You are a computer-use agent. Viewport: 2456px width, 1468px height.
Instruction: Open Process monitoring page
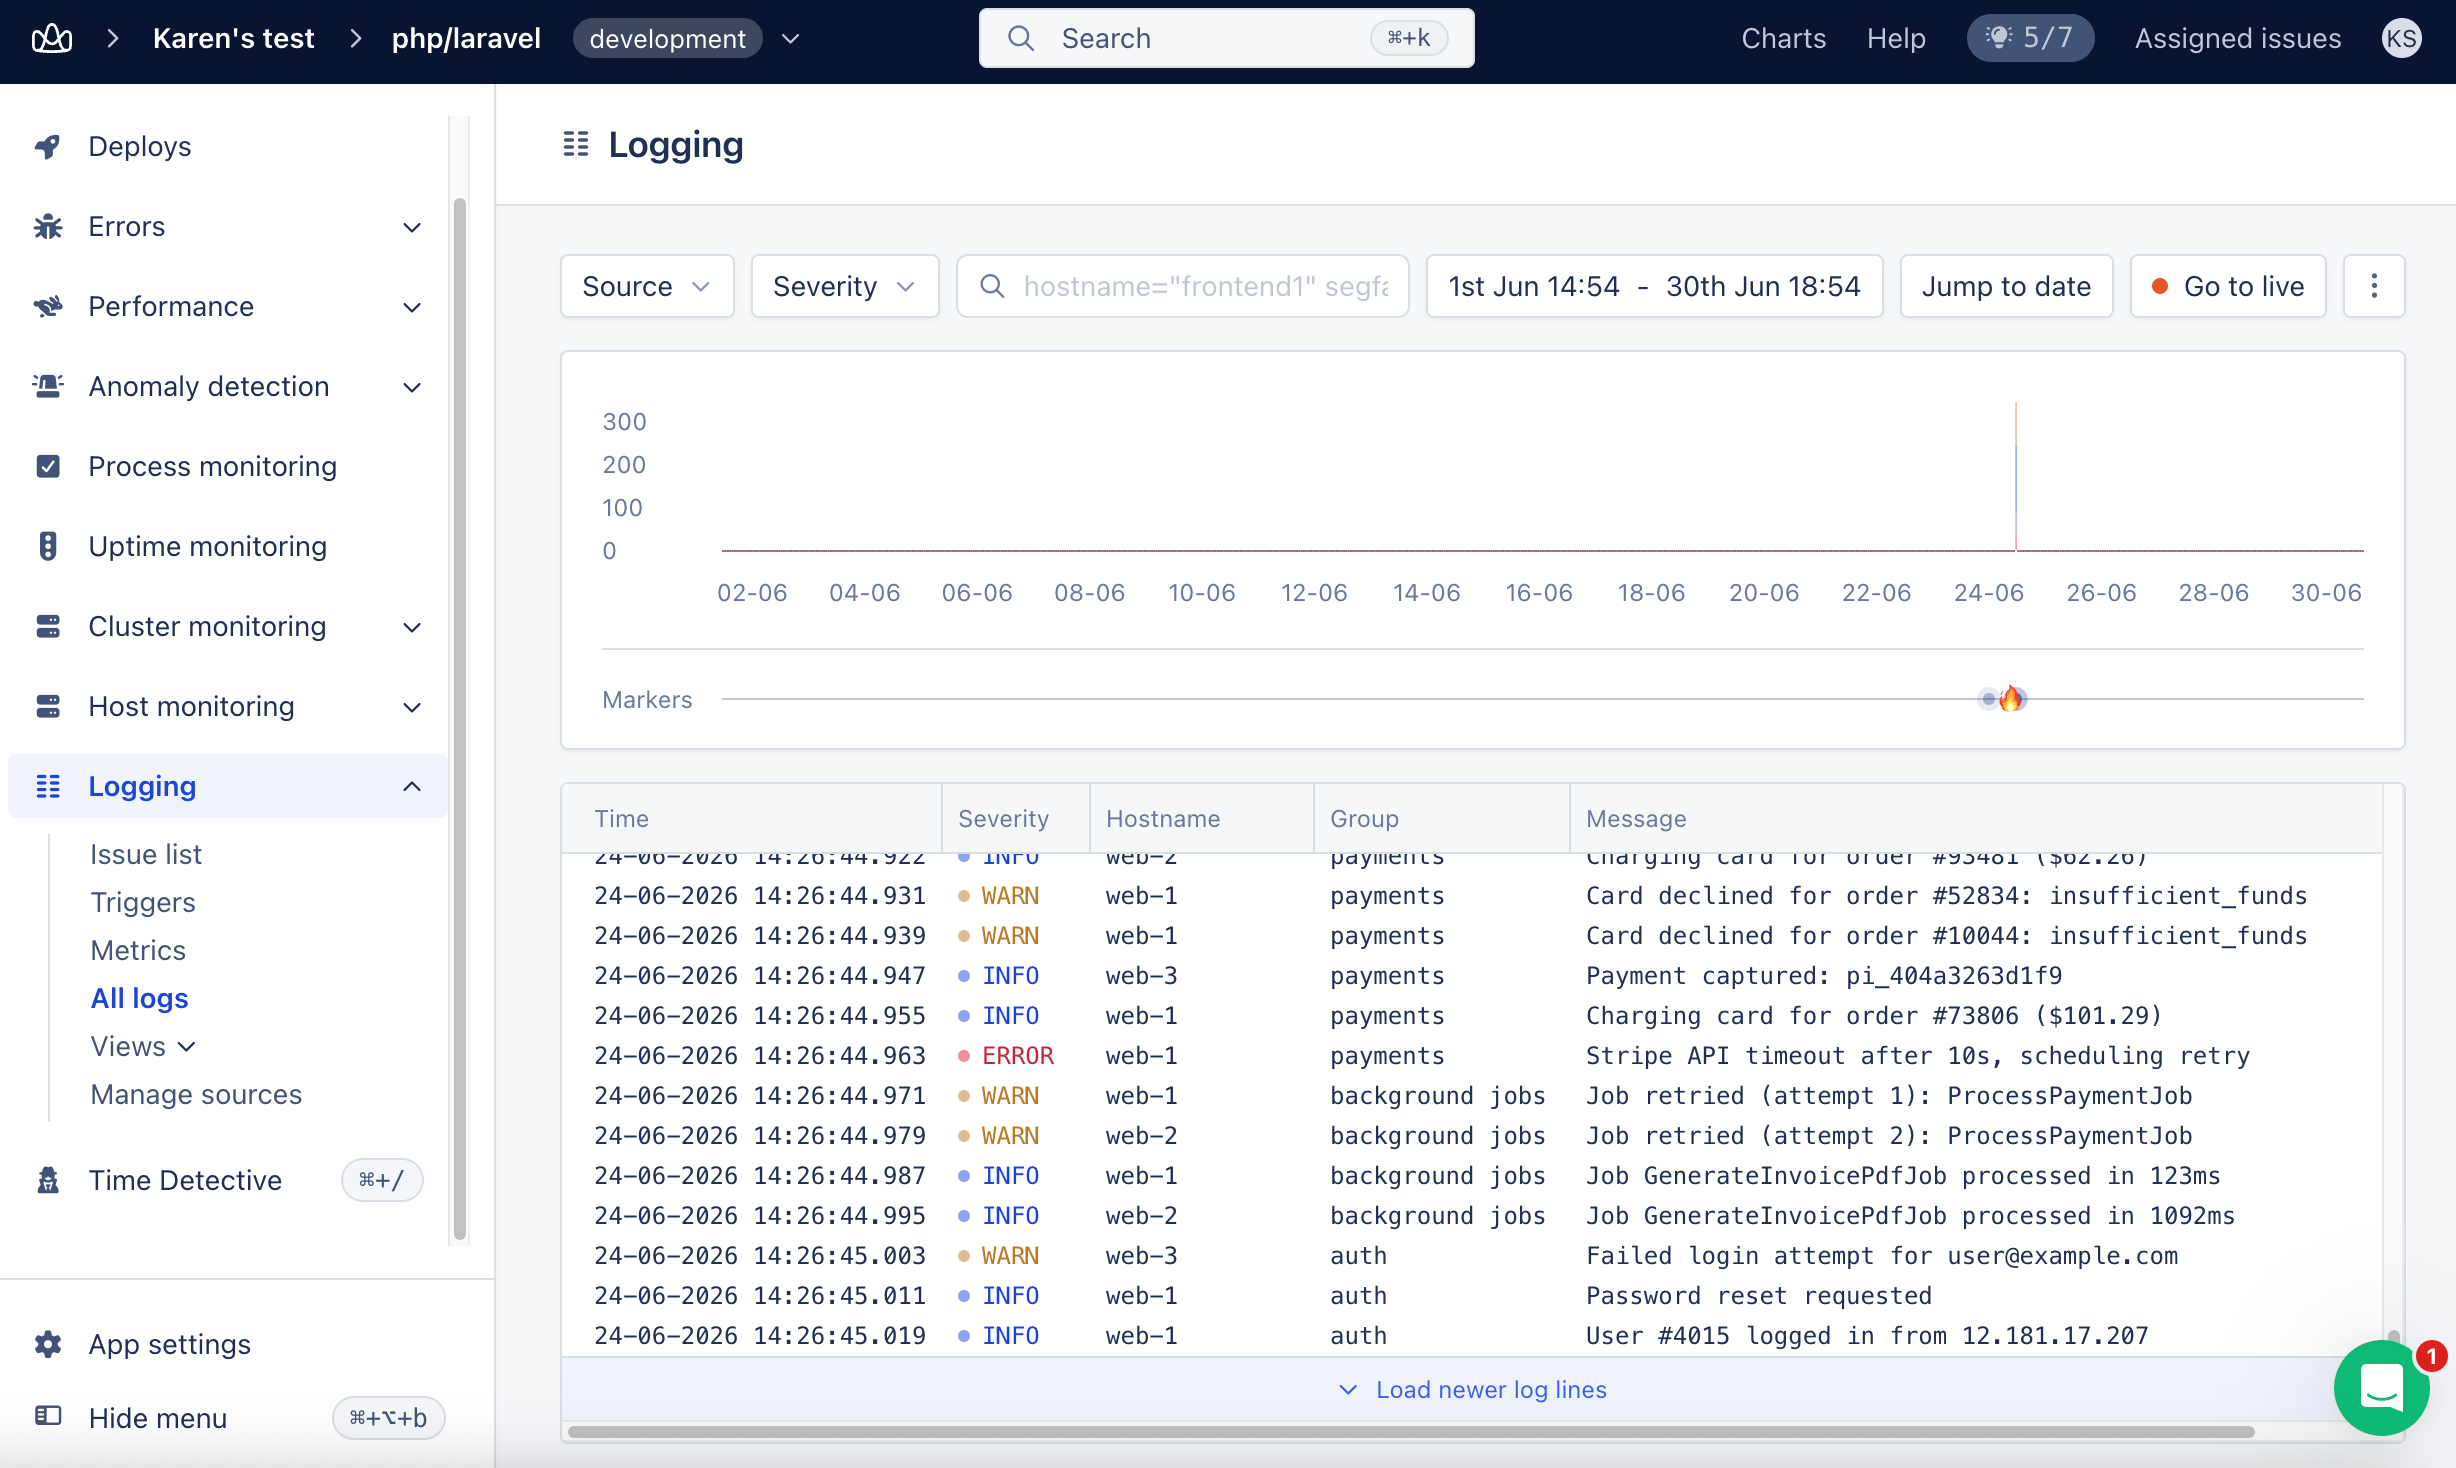click(x=213, y=467)
